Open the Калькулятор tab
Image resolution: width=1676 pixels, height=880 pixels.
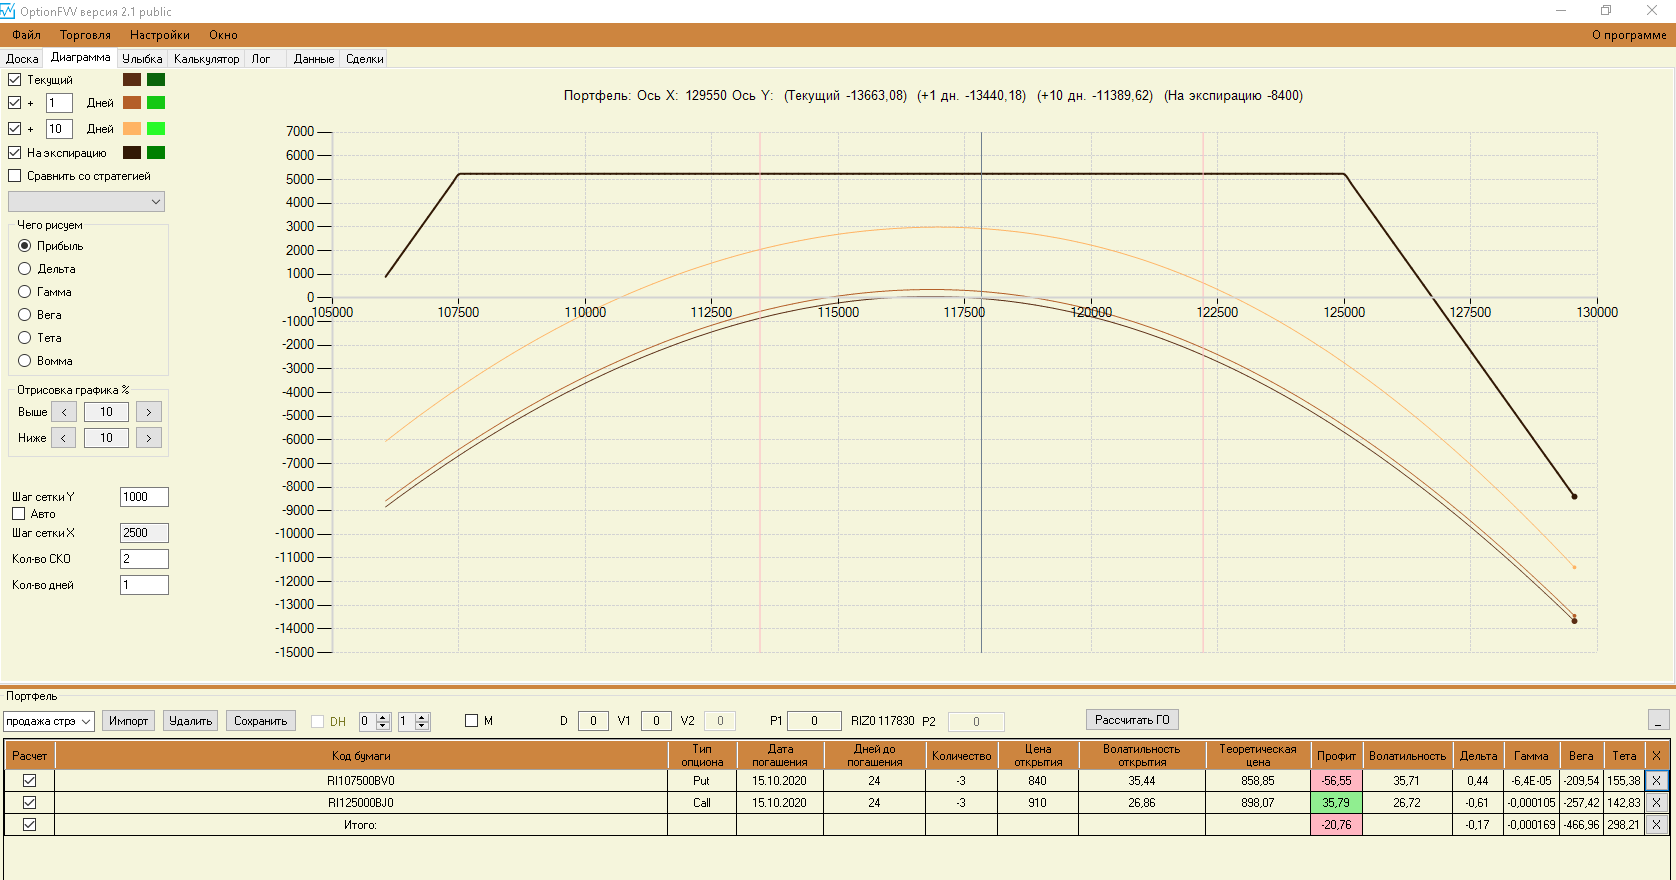click(207, 59)
